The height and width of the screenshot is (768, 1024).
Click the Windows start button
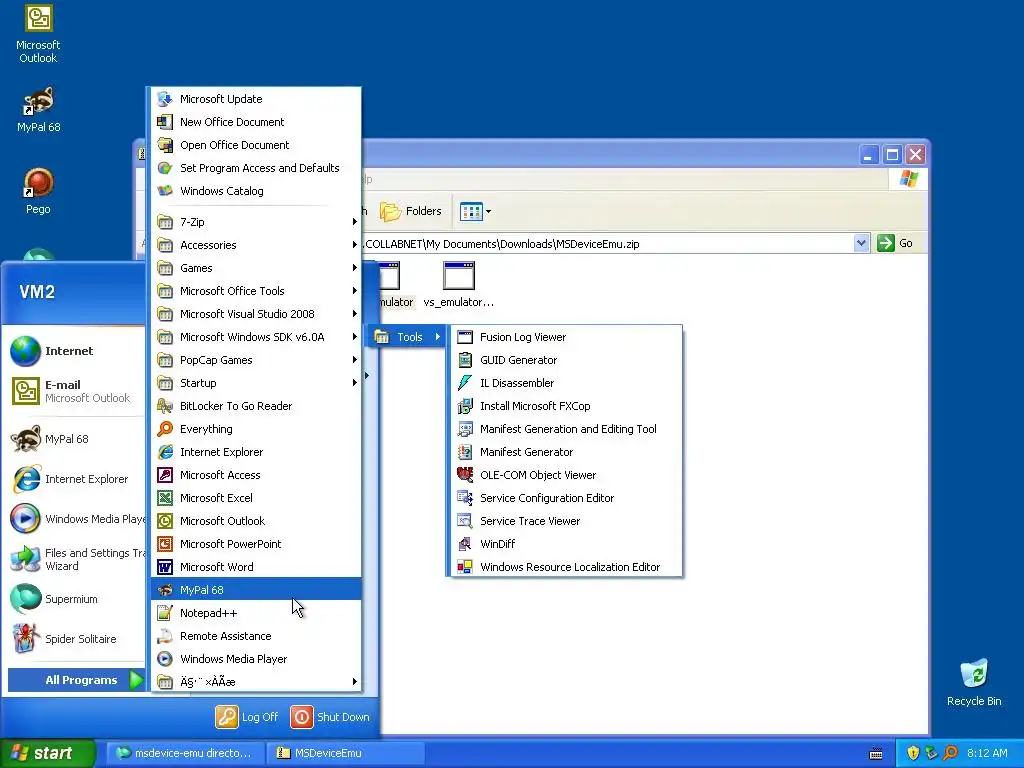[47, 753]
